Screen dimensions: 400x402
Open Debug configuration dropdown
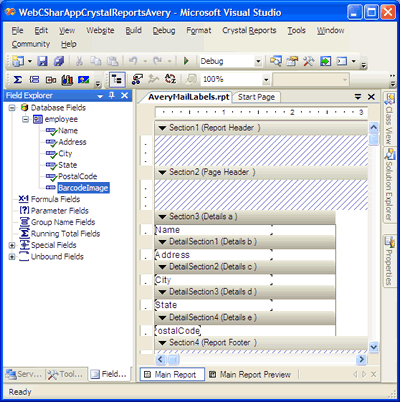pos(258,61)
